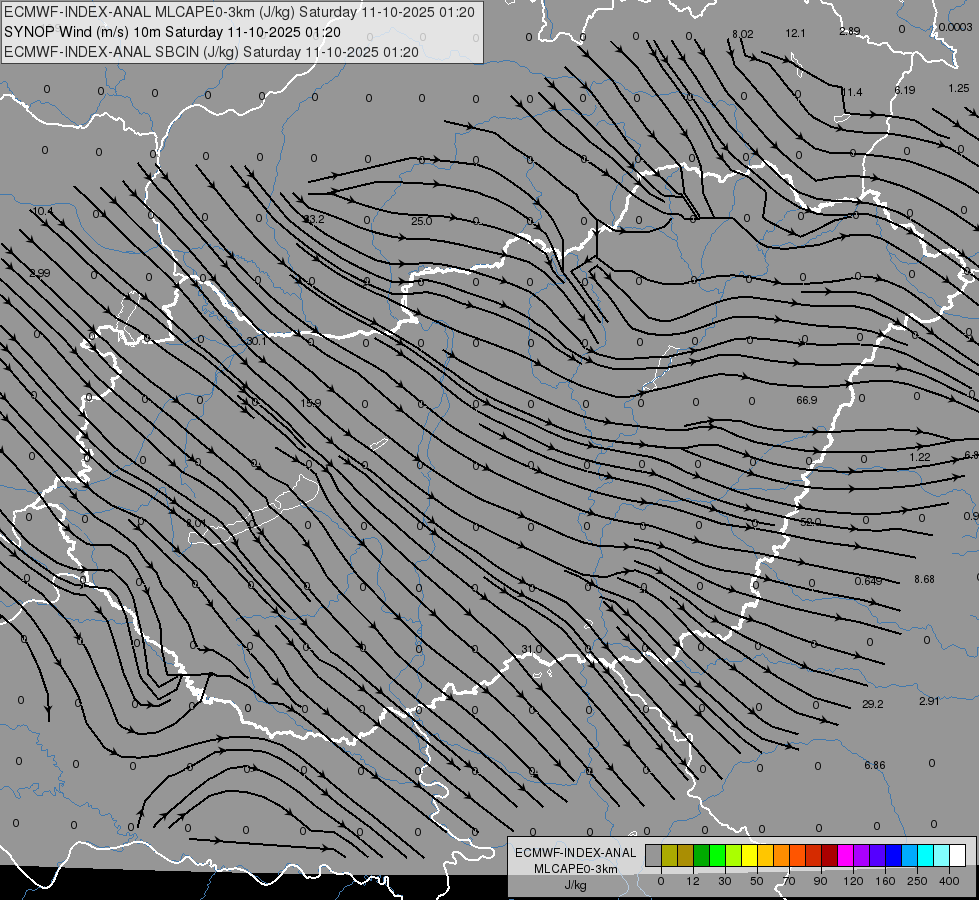Click the 31.0 value near the border
This screenshot has width=979, height=900.
531,650
